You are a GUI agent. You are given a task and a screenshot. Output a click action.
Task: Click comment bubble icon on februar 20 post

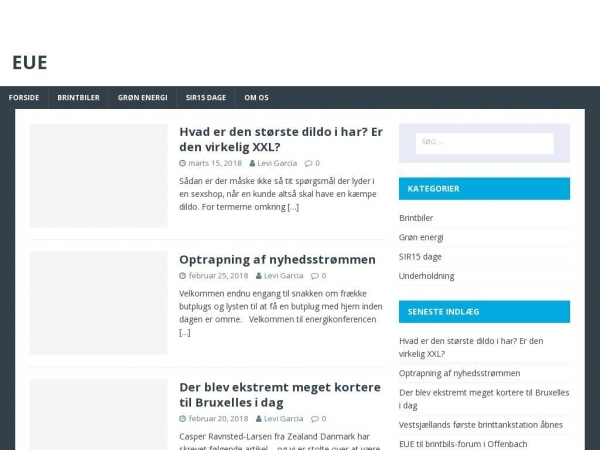[315, 419]
